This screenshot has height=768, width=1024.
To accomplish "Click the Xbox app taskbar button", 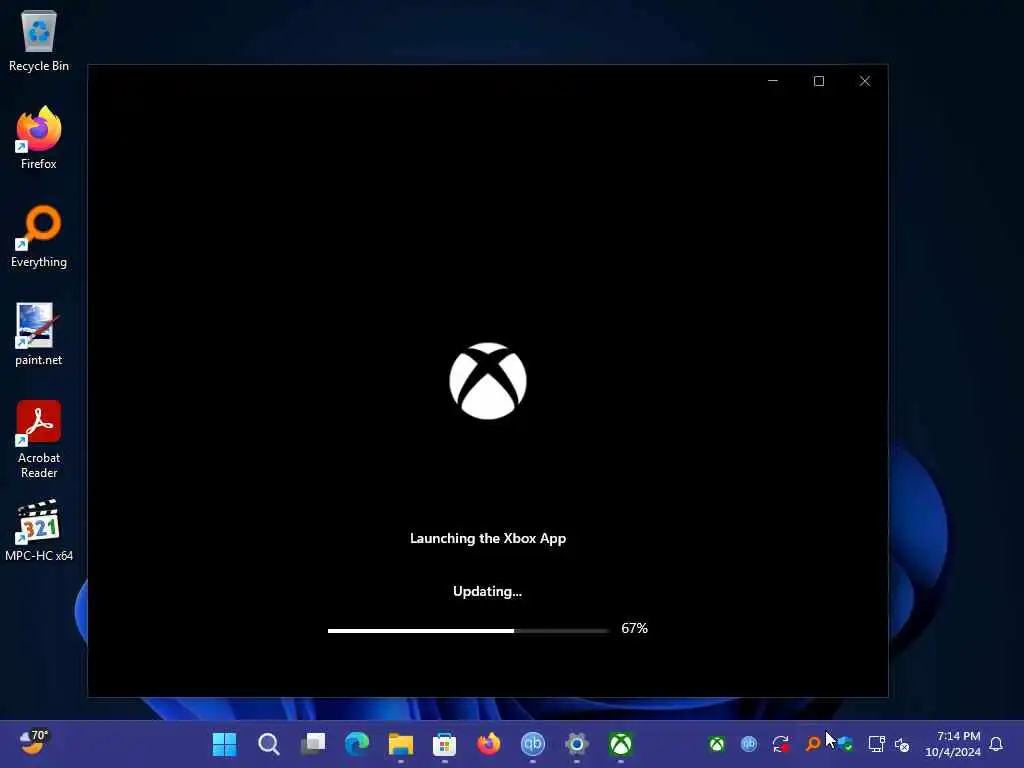I will [x=620, y=744].
